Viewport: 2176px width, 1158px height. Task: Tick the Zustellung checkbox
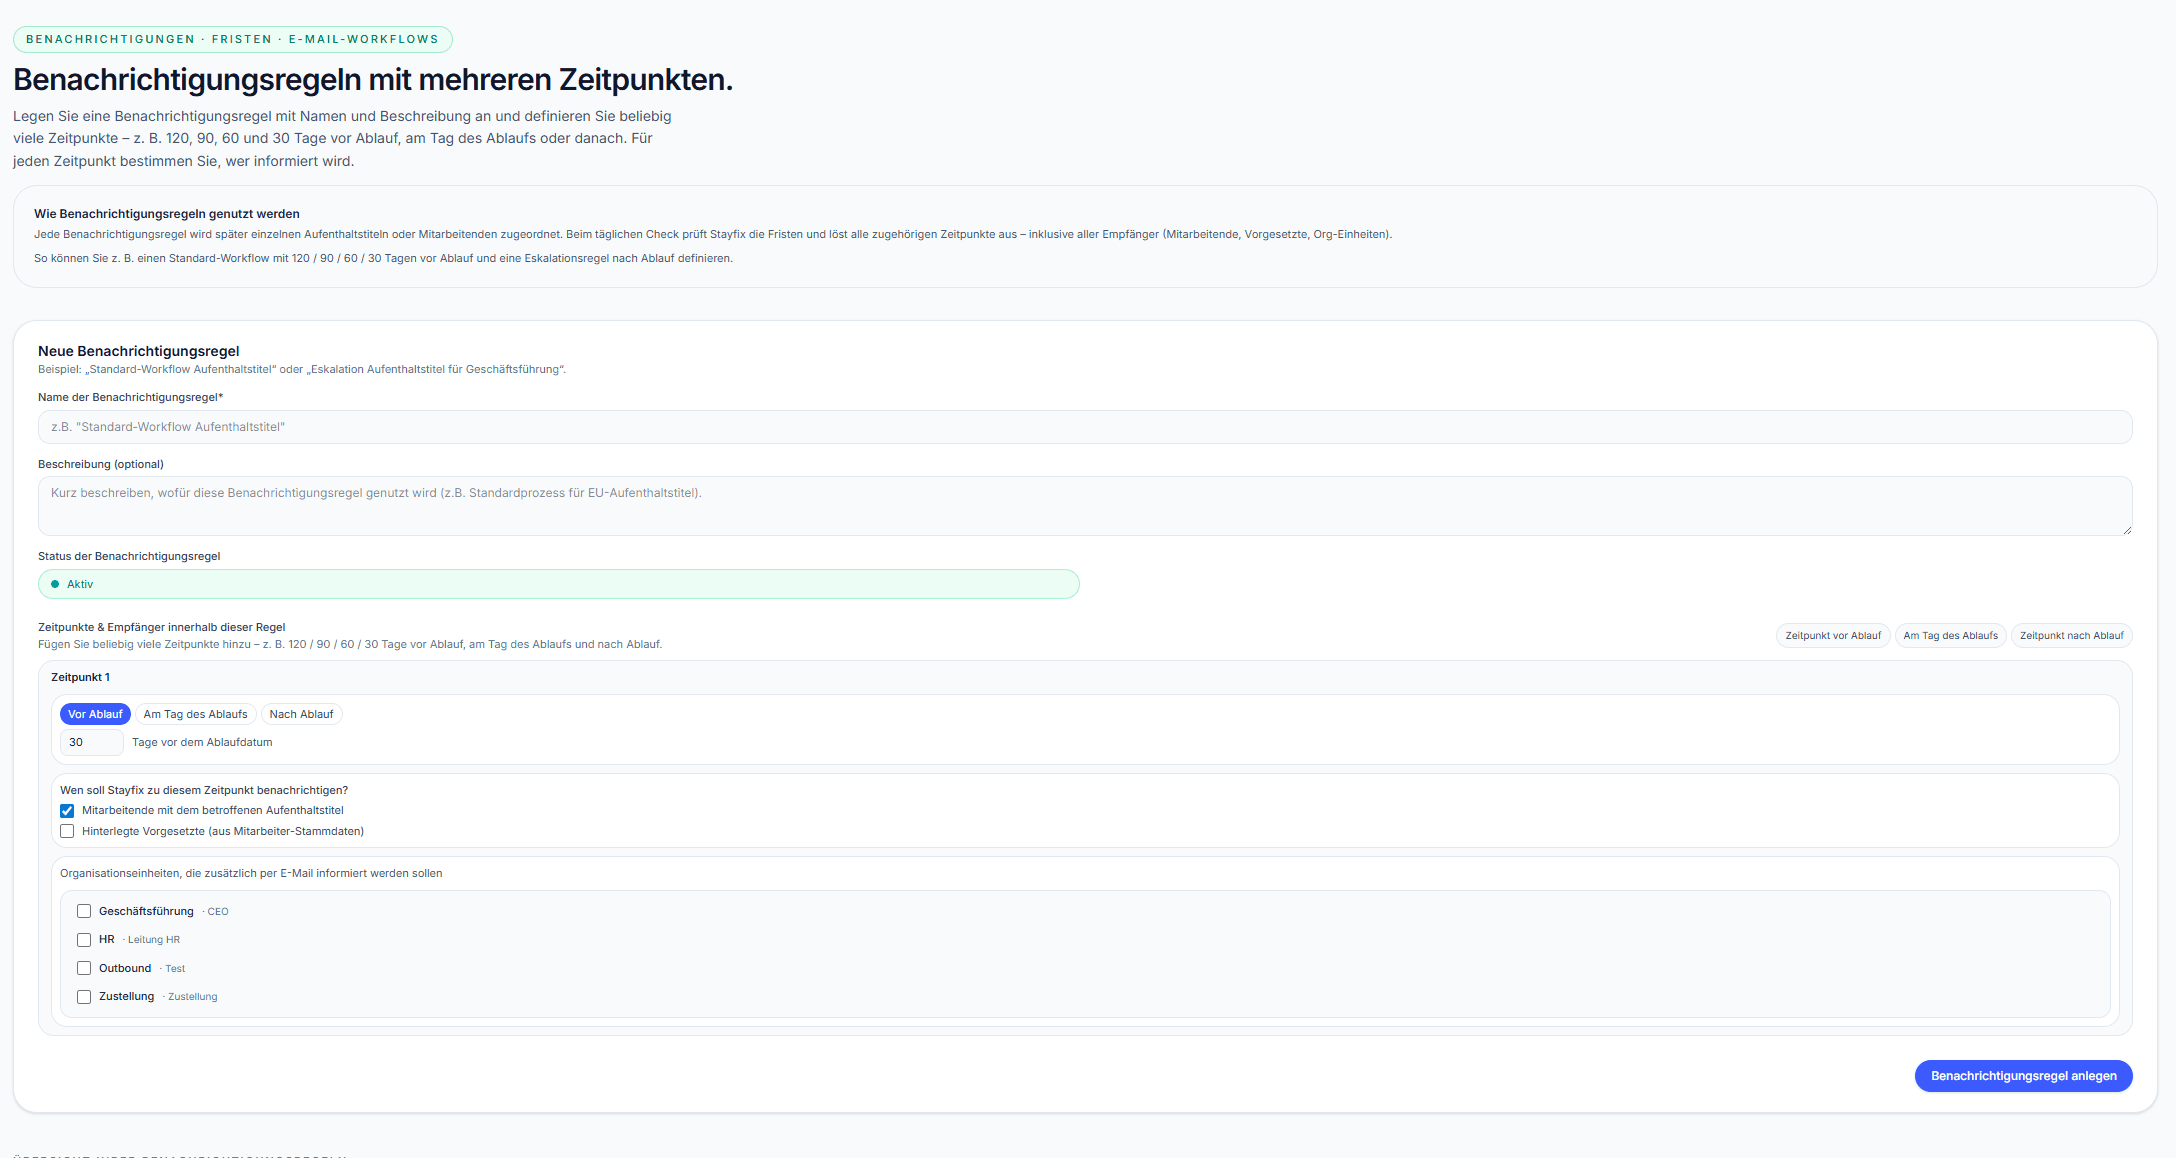(x=84, y=997)
